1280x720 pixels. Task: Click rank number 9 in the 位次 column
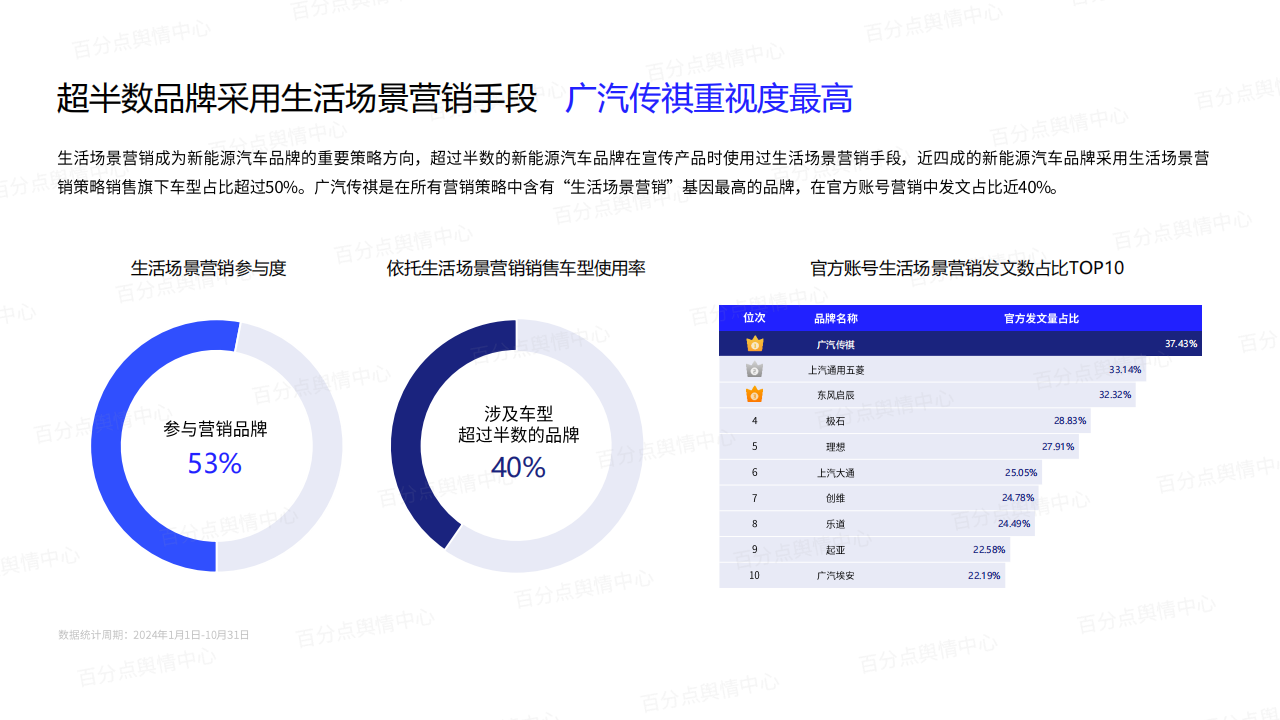(x=755, y=550)
